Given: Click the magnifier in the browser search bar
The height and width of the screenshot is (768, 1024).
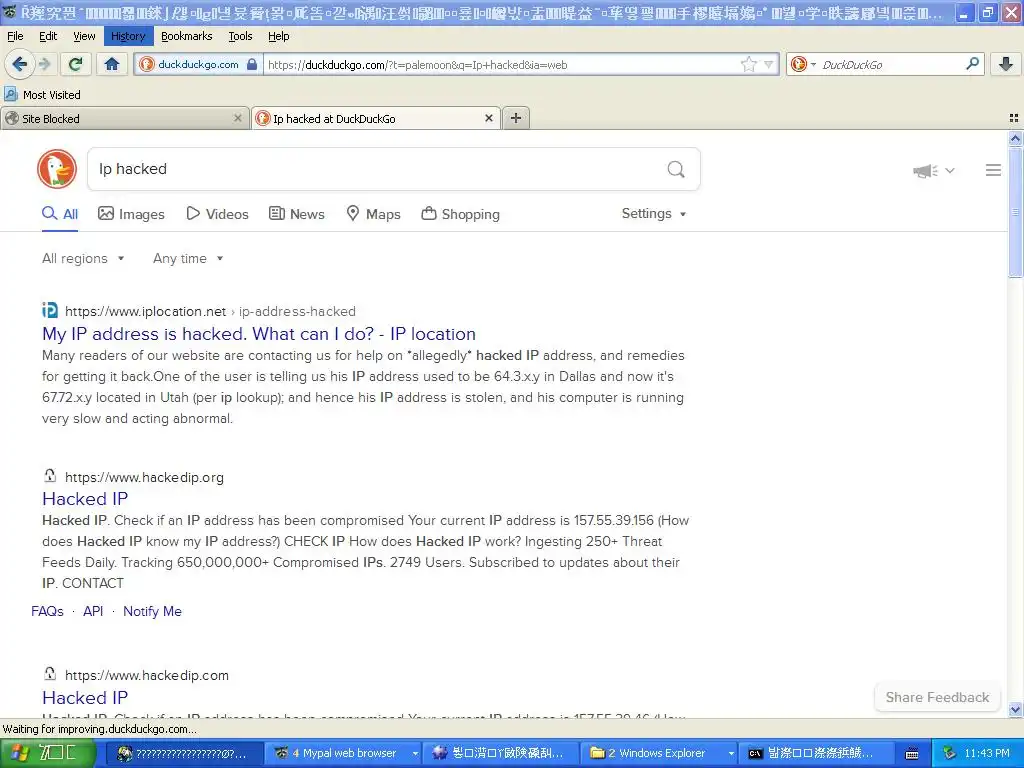Looking at the screenshot, I should (x=972, y=64).
